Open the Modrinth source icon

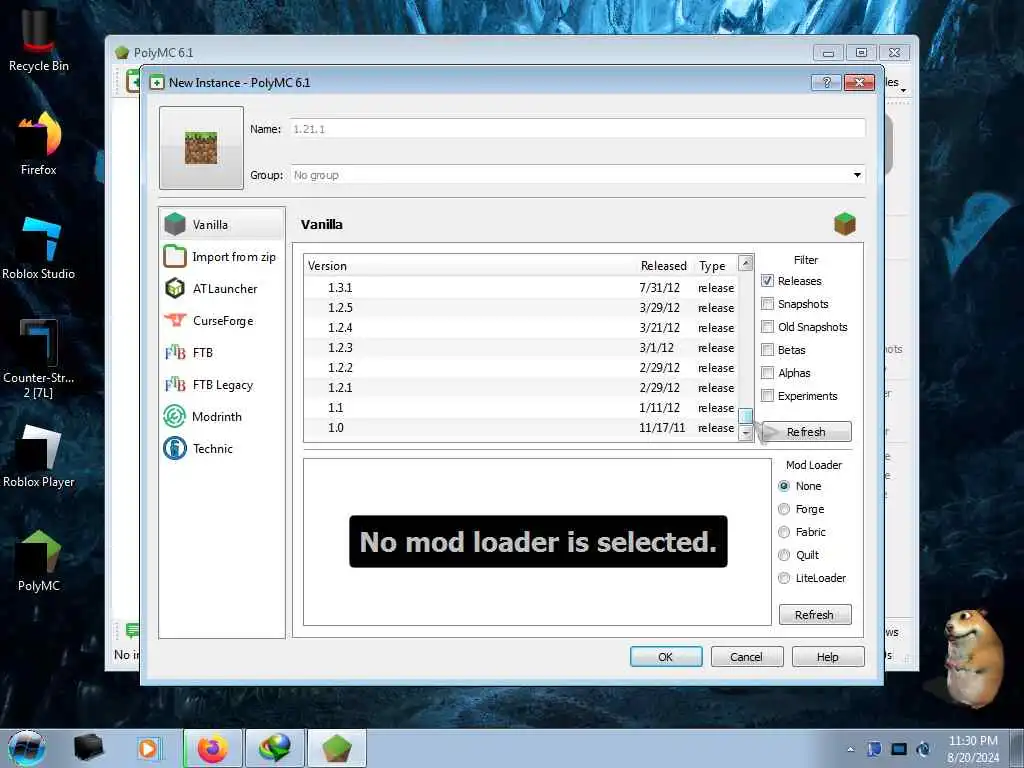175,417
